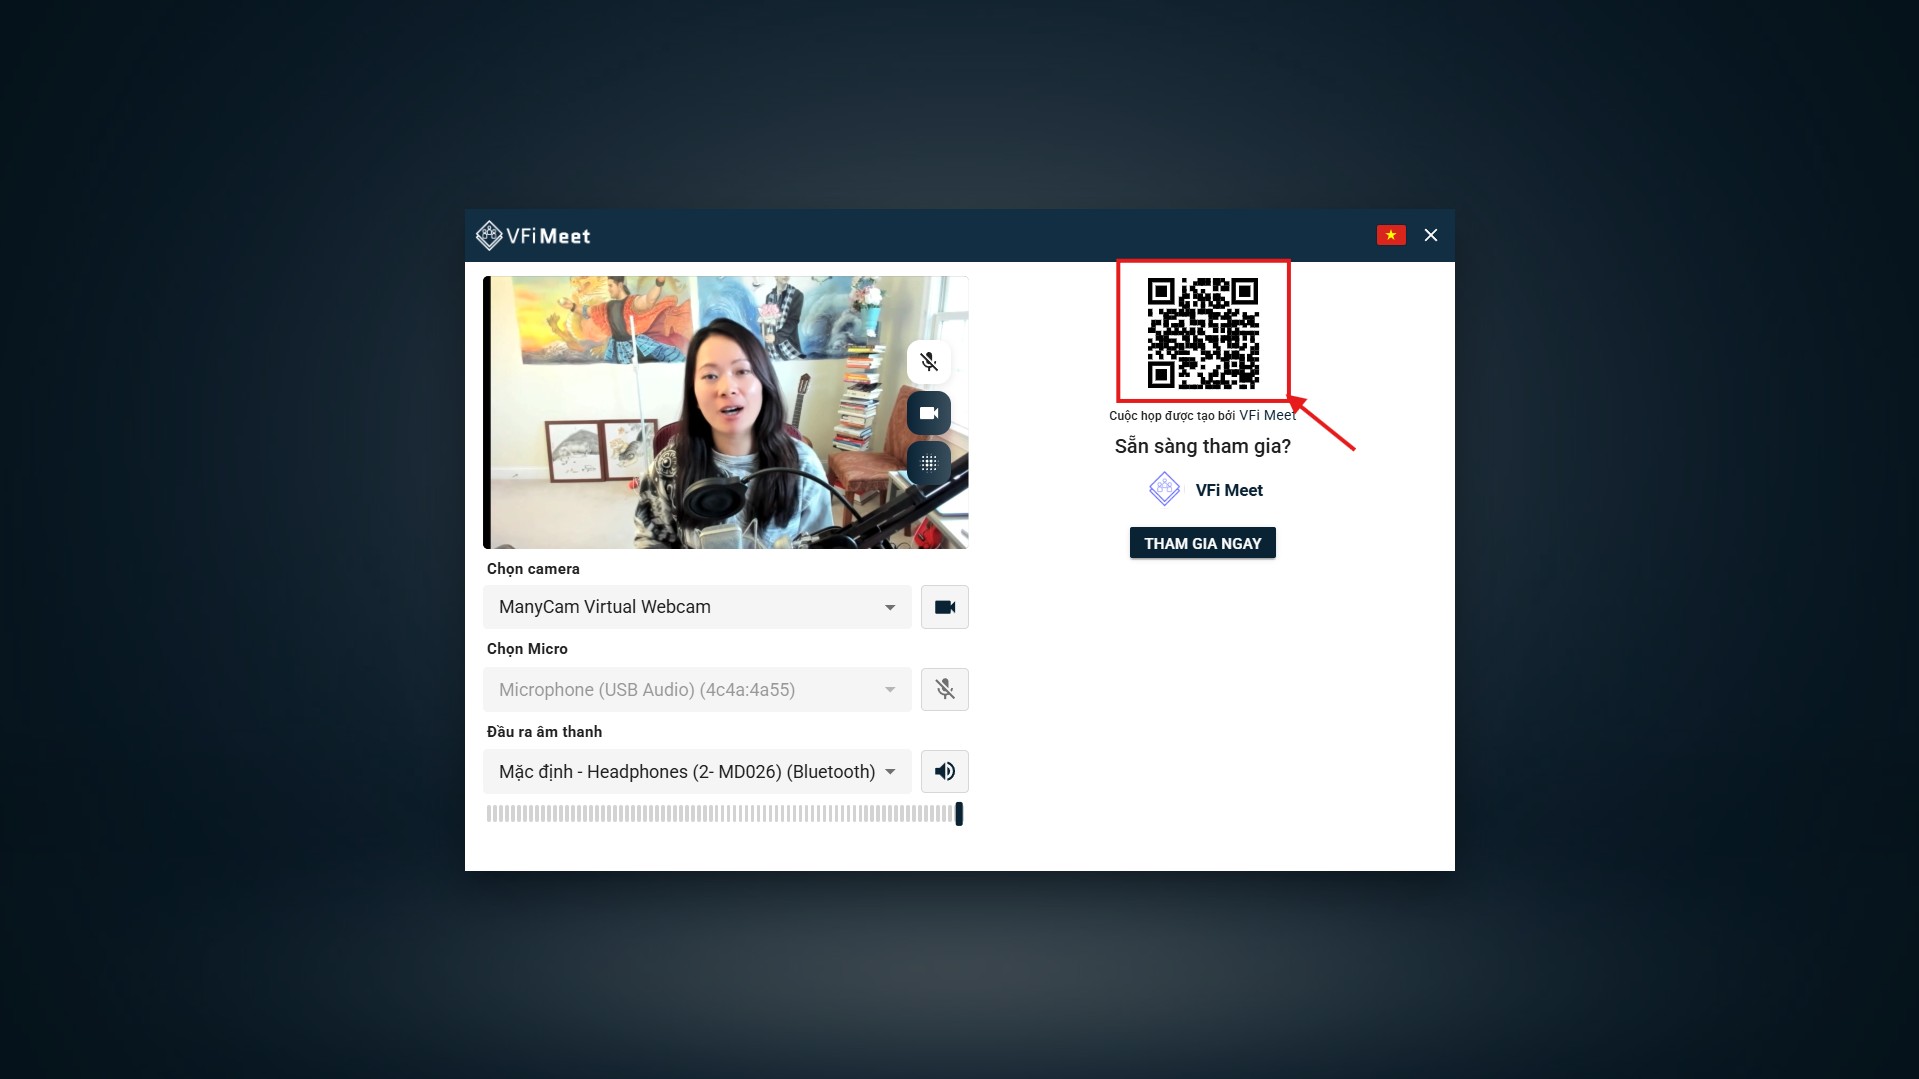This screenshot has height=1079, width=1919.
Task: Unmute the microphone on the video preview
Action: click(928, 361)
